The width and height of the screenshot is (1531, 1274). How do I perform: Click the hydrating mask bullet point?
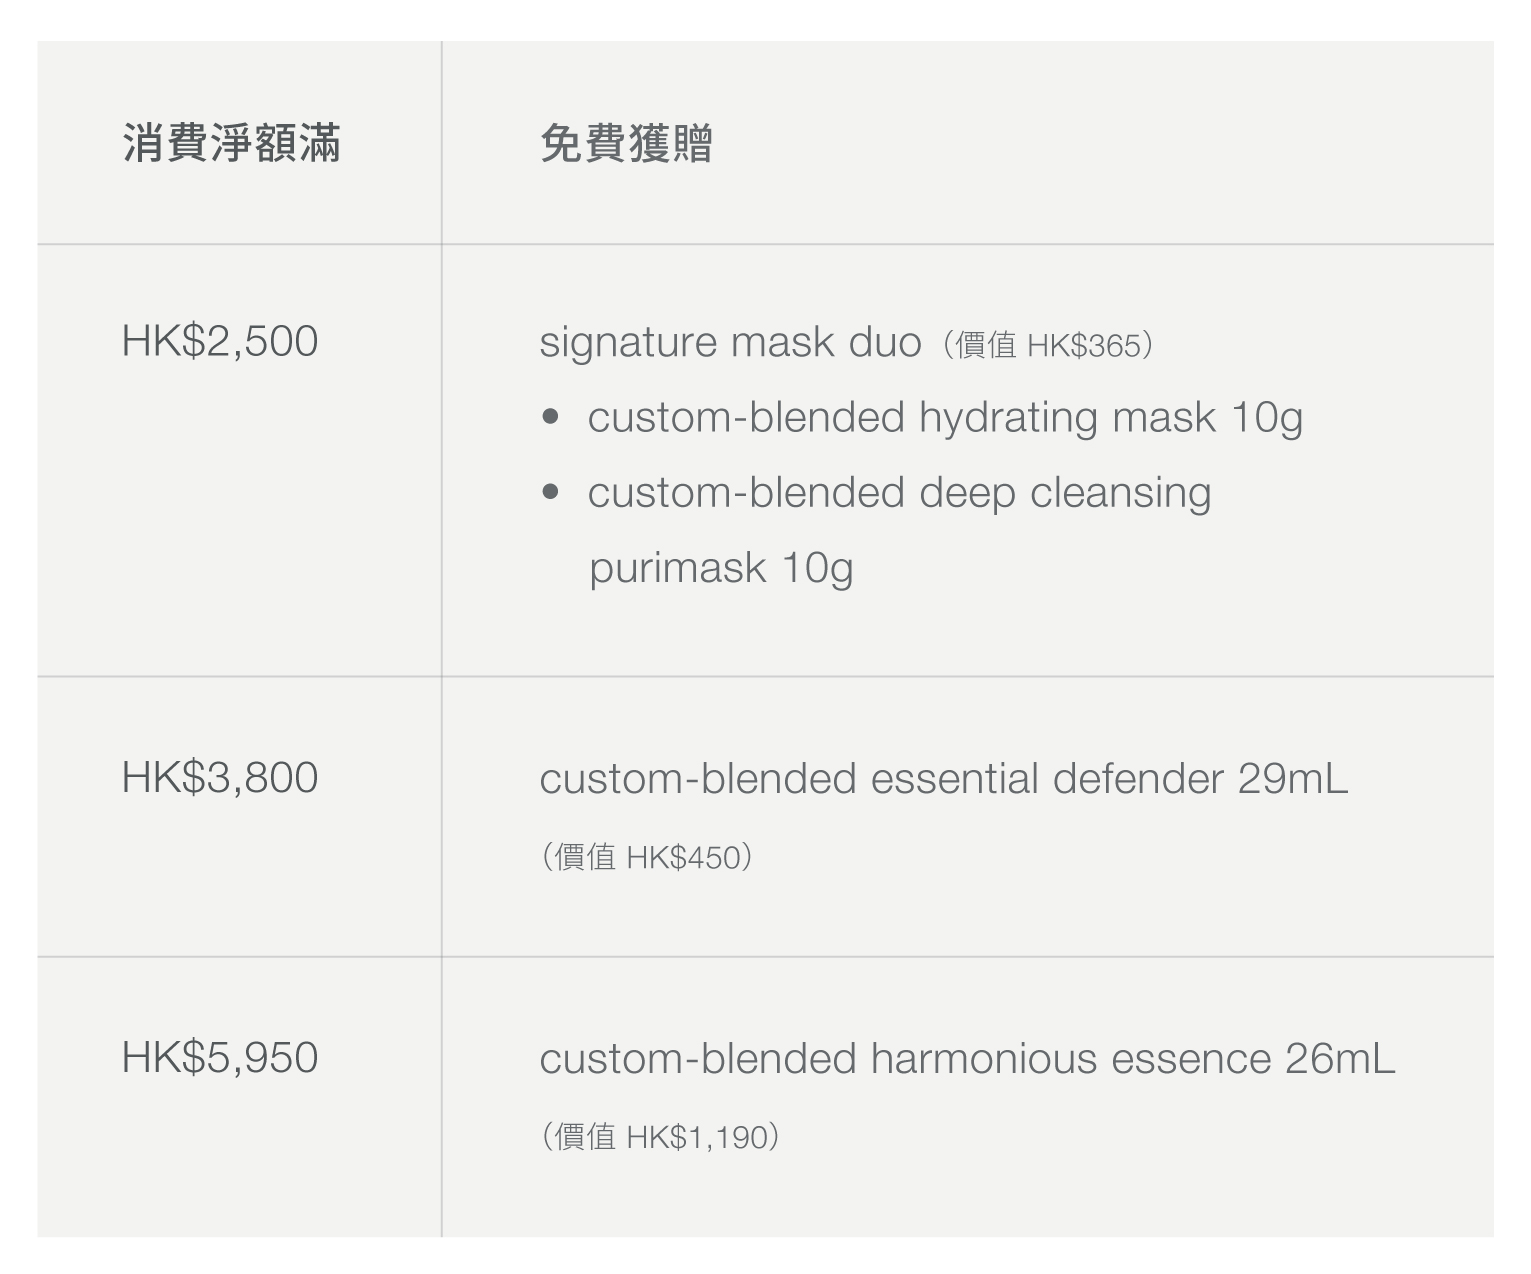pos(550,417)
